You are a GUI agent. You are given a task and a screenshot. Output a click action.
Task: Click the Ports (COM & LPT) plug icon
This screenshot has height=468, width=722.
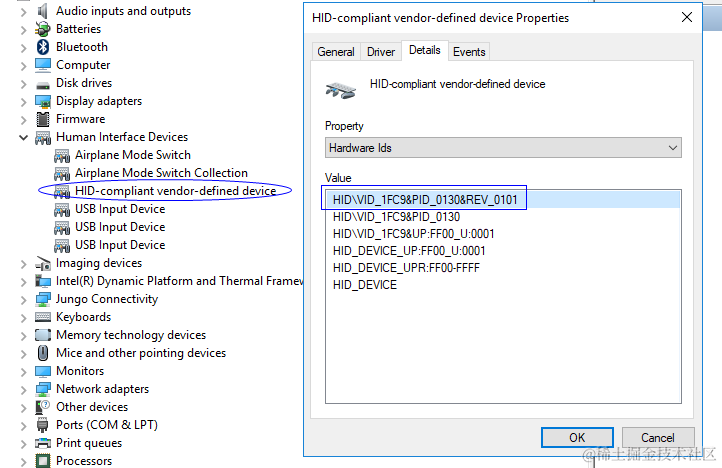42,425
